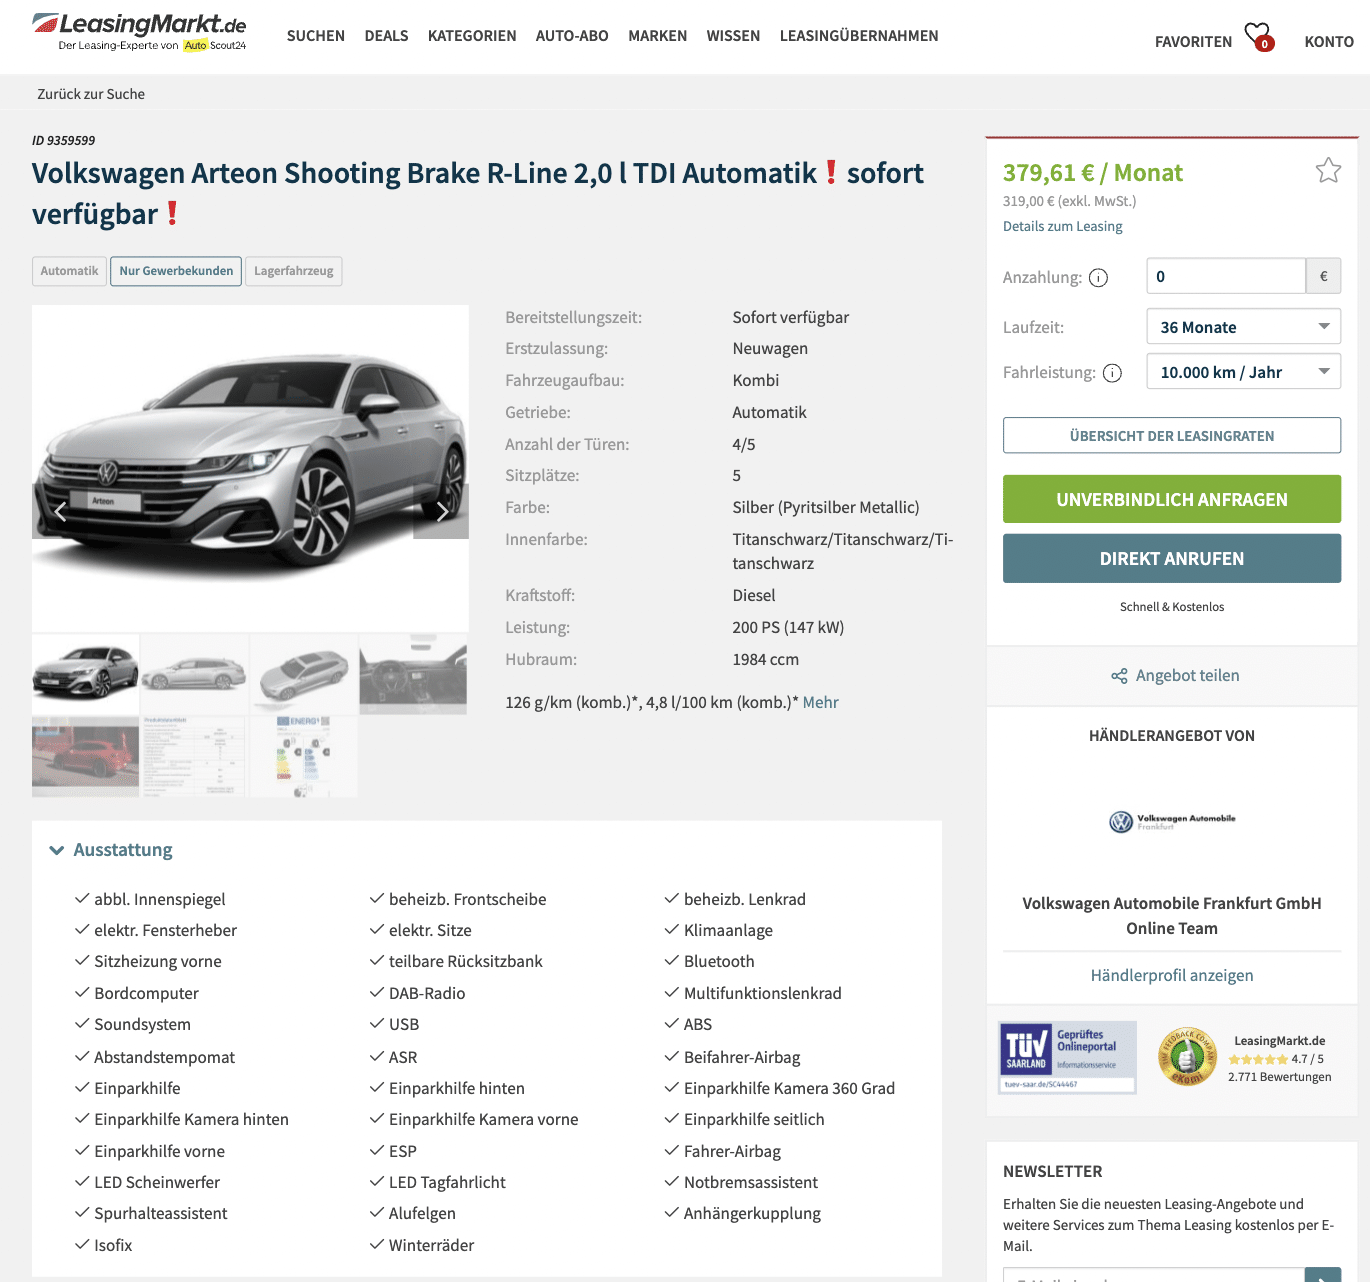1370x1282 pixels.
Task: Click the 1984 ccm Hubraum value
Action: coord(766,659)
